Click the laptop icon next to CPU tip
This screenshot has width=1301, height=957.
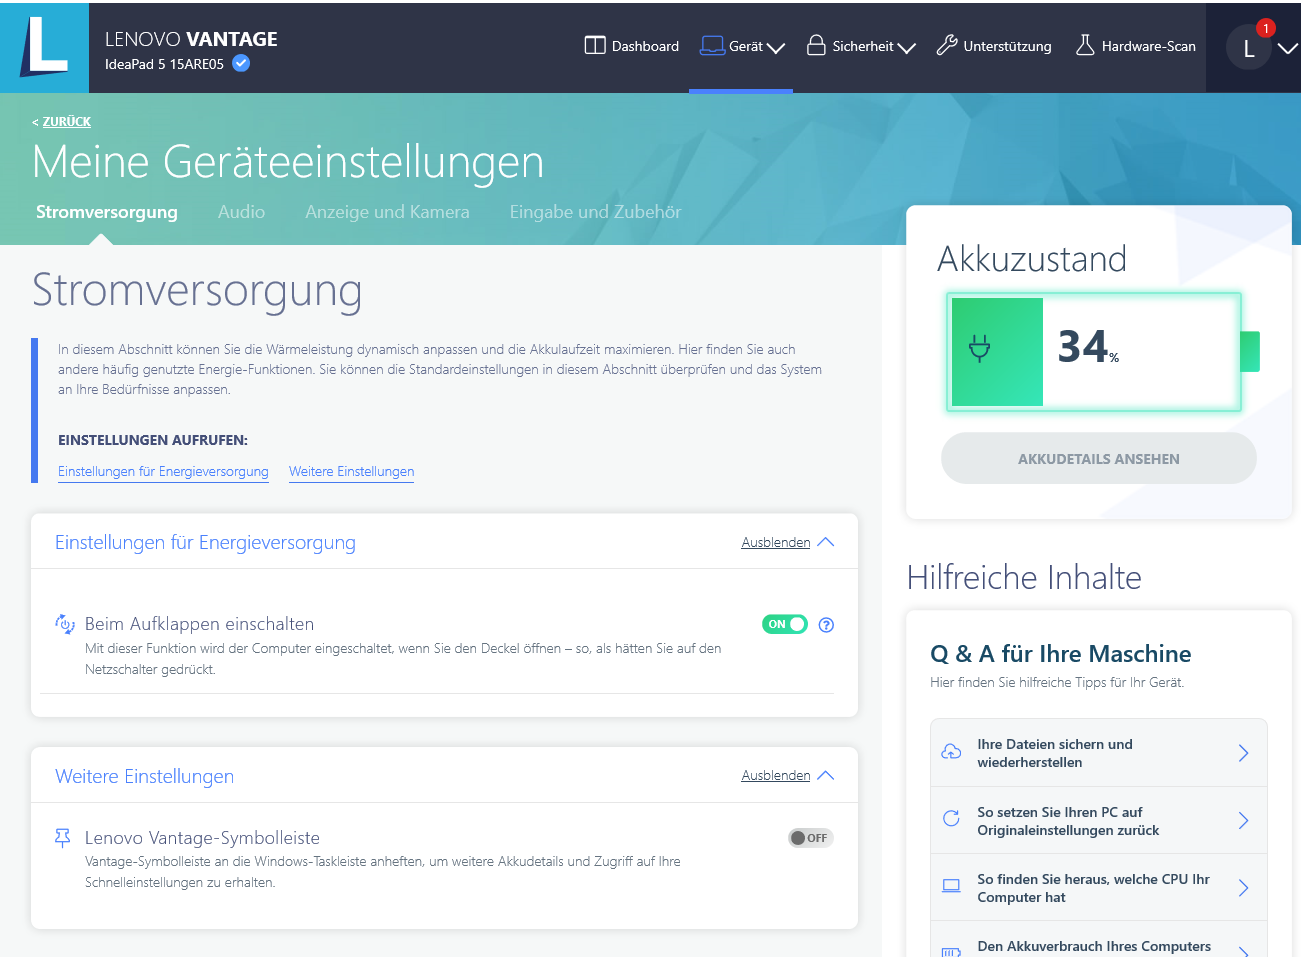[951, 886]
